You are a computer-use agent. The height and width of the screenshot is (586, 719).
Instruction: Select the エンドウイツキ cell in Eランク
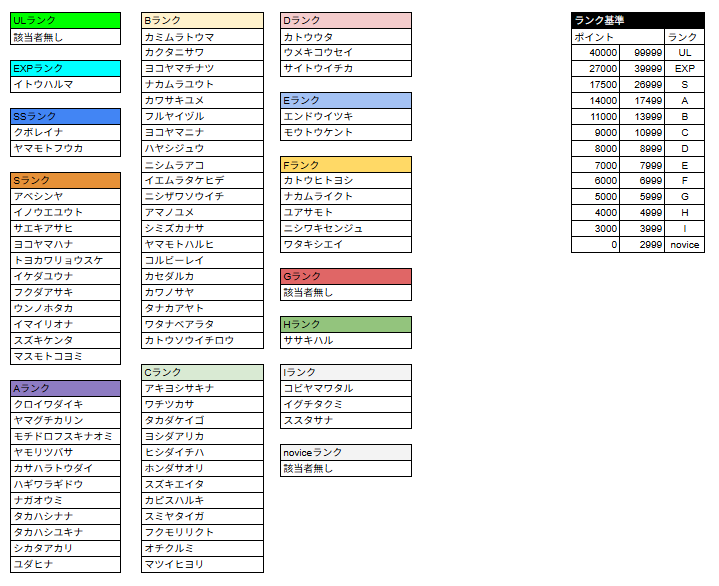[346, 116]
